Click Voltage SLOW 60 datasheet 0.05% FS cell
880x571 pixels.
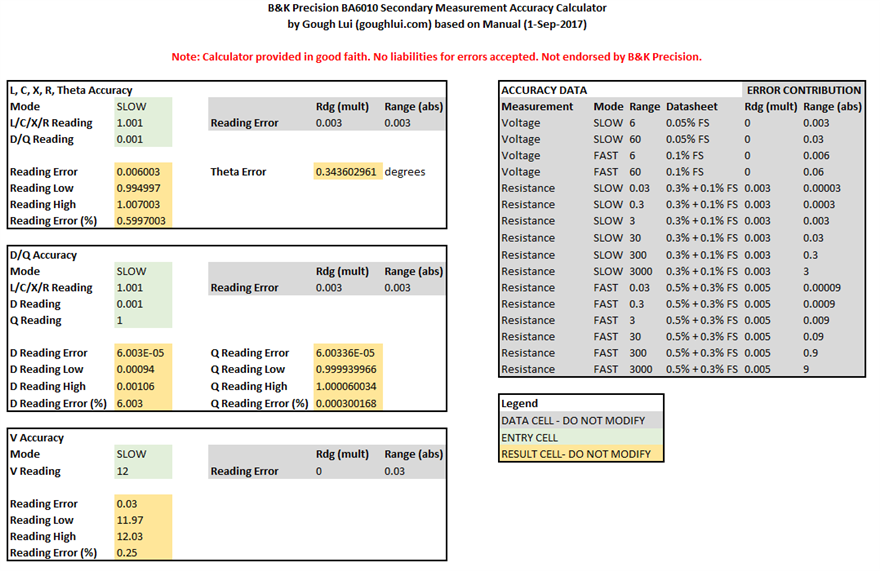688,139
